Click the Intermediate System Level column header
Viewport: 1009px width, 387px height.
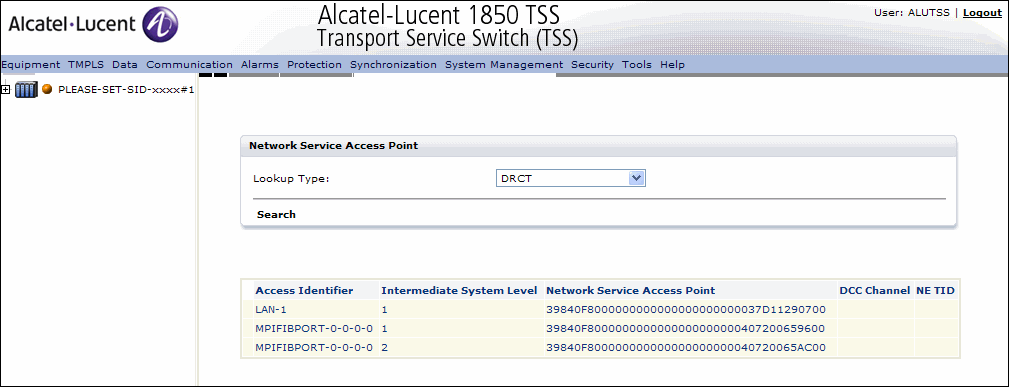(x=459, y=290)
